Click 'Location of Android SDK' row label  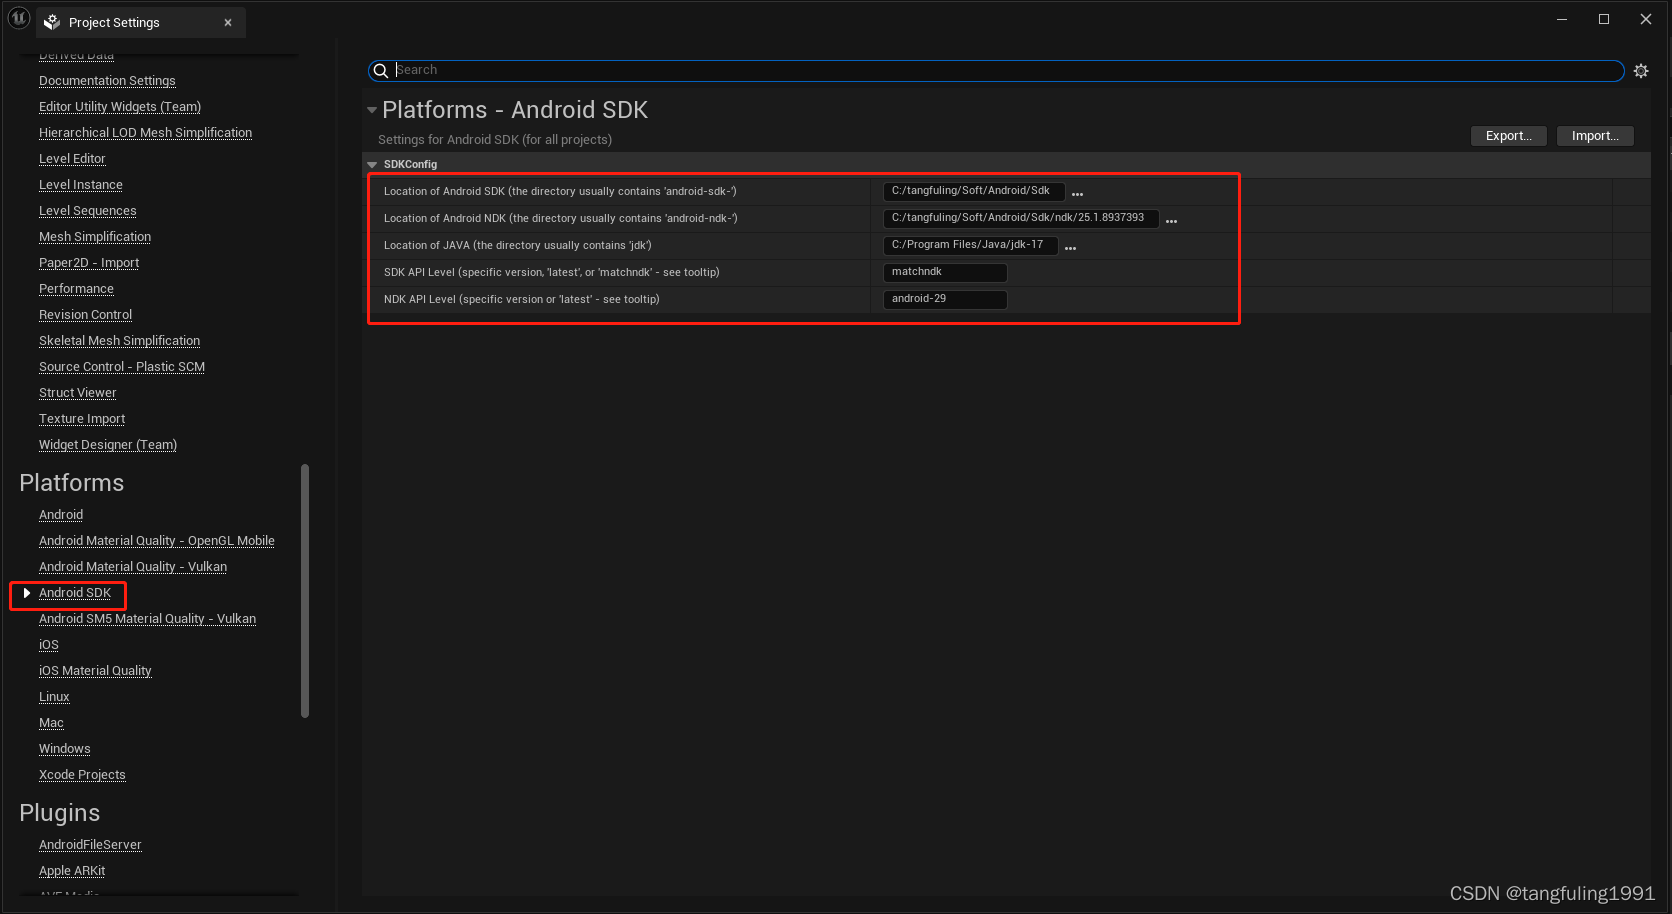pyautogui.click(x=560, y=191)
